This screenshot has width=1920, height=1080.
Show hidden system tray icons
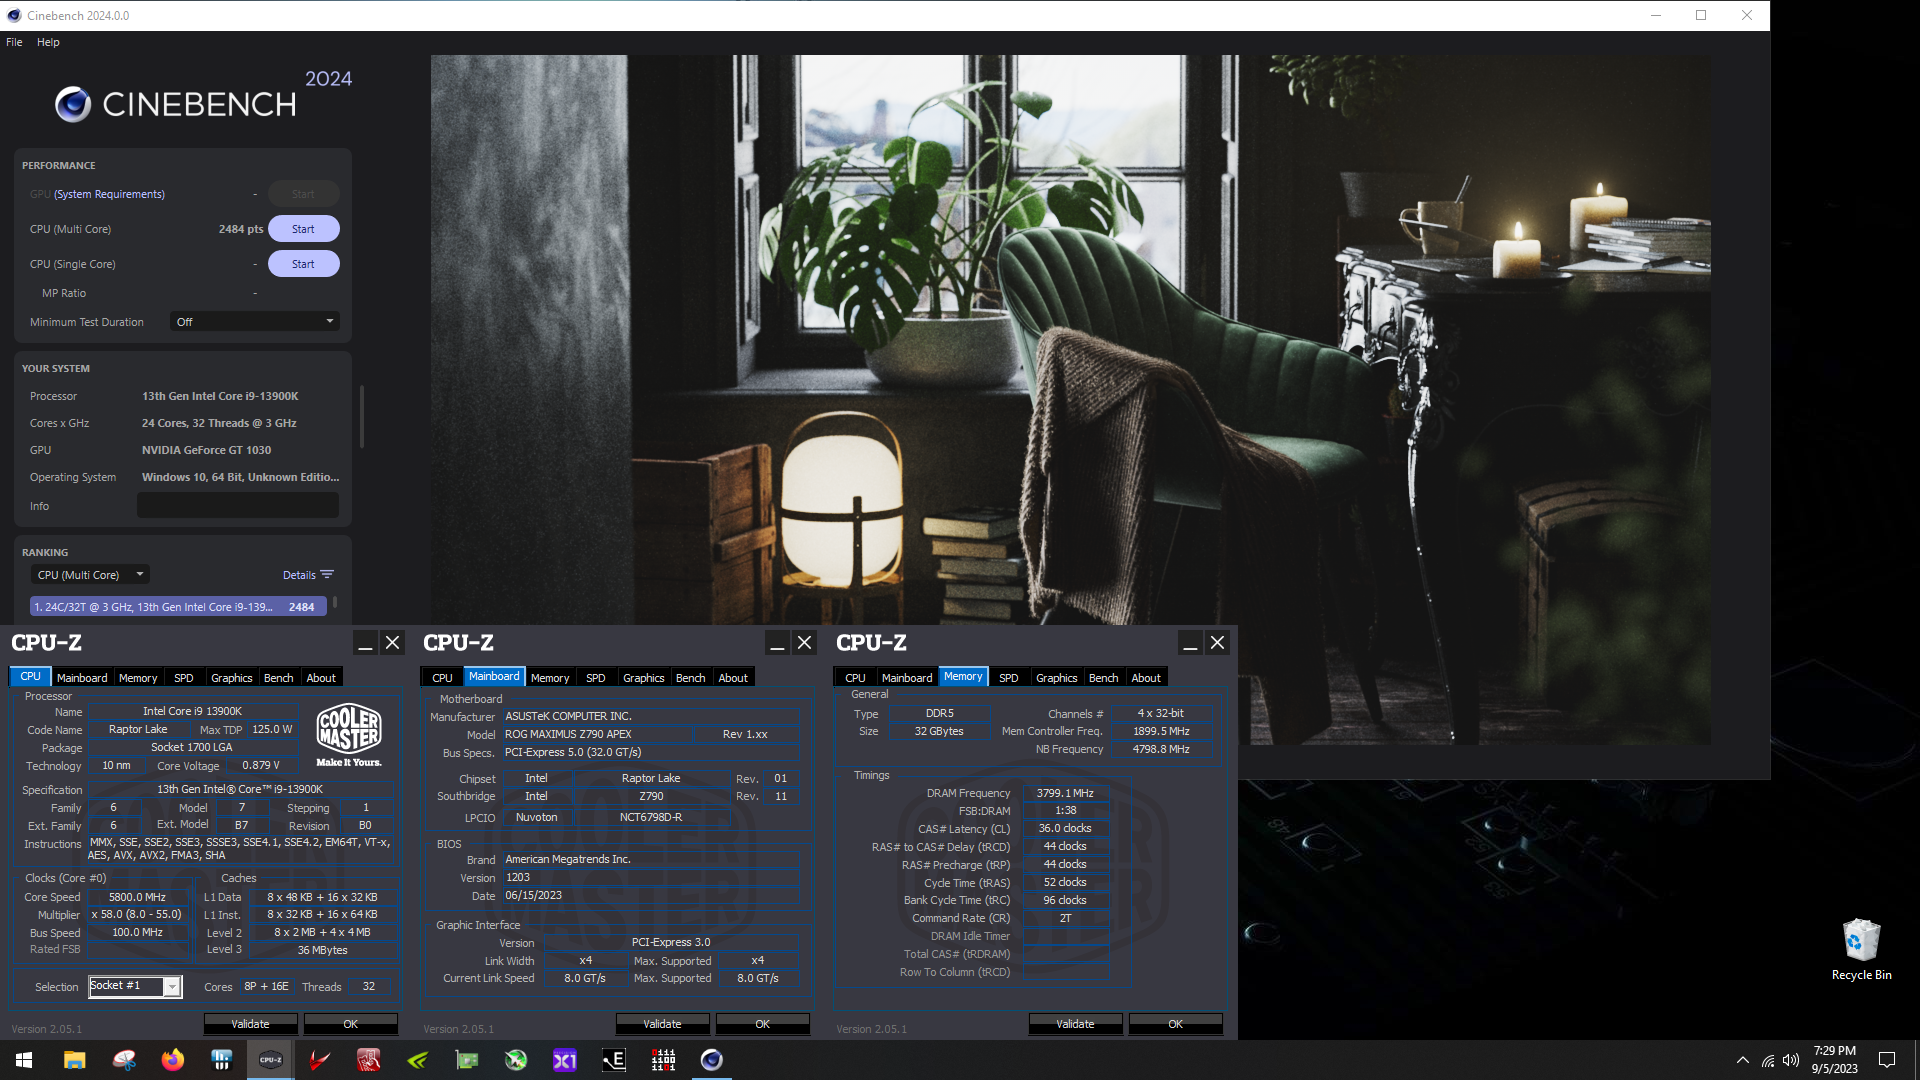[x=1743, y=1060]
